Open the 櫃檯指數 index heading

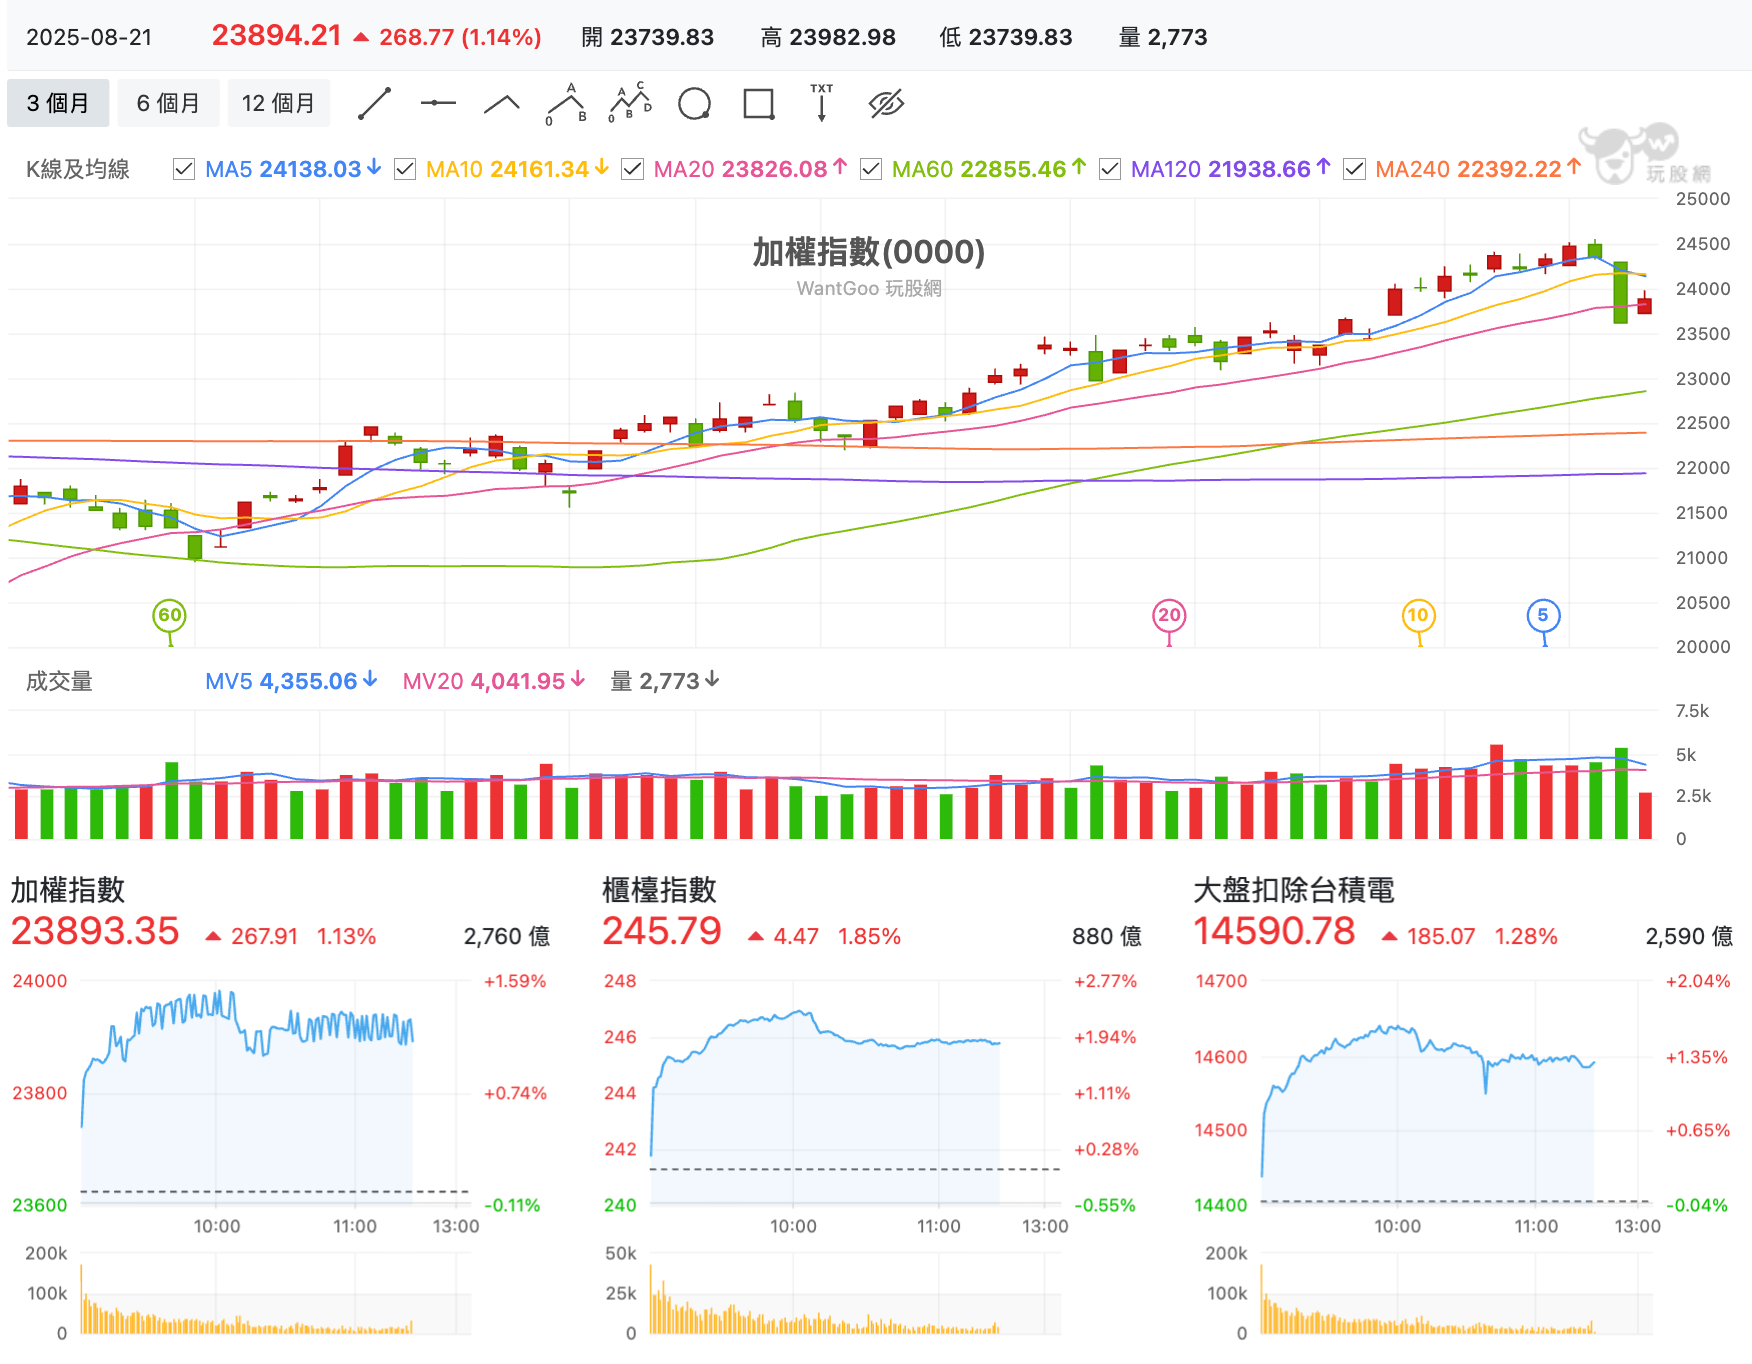click(659, 890)
